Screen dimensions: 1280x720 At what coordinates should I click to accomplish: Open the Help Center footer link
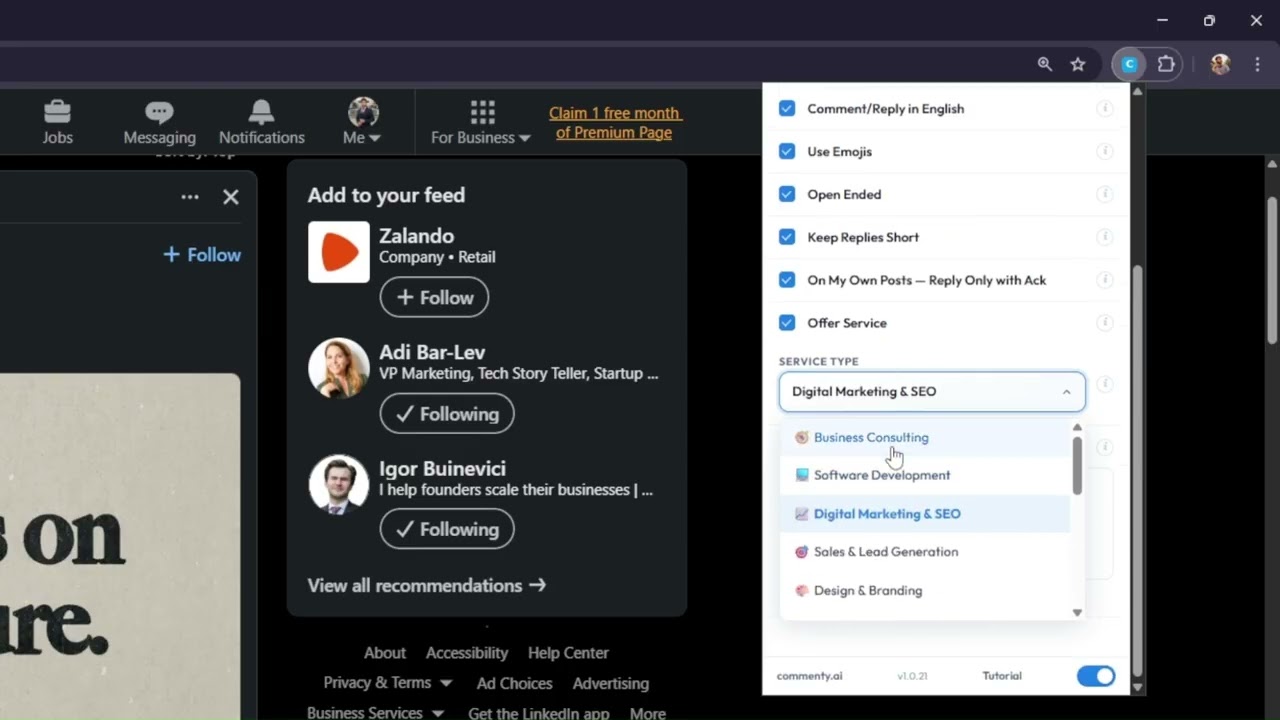click(568, 652)
